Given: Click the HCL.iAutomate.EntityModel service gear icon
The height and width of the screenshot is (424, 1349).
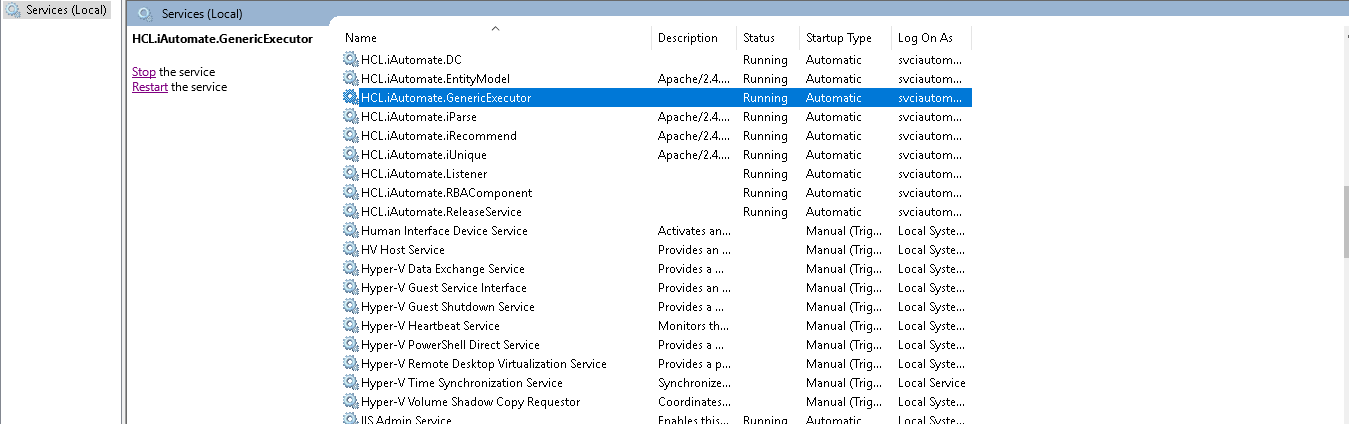Looking at the screenshot, I should [x=350, y=79].
